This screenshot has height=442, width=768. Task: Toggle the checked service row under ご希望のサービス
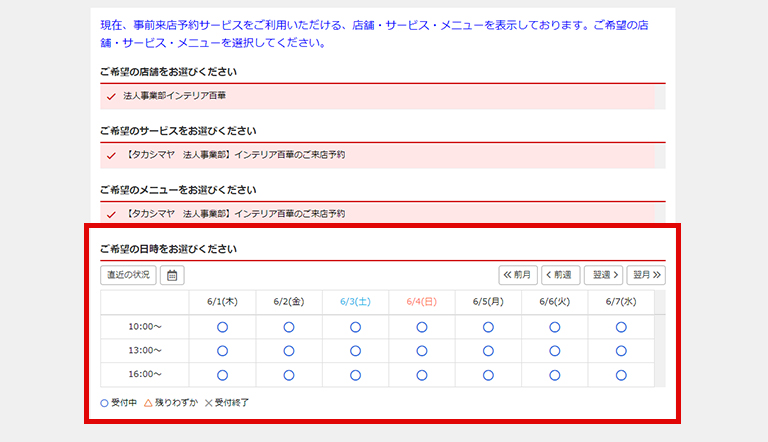click(x=380, y=155)
